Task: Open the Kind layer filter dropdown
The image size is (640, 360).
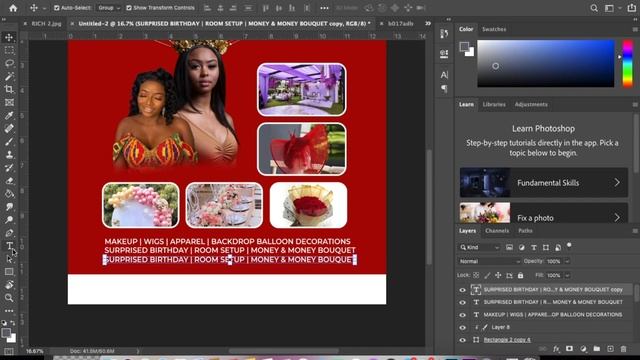Action: coord(480,247)
